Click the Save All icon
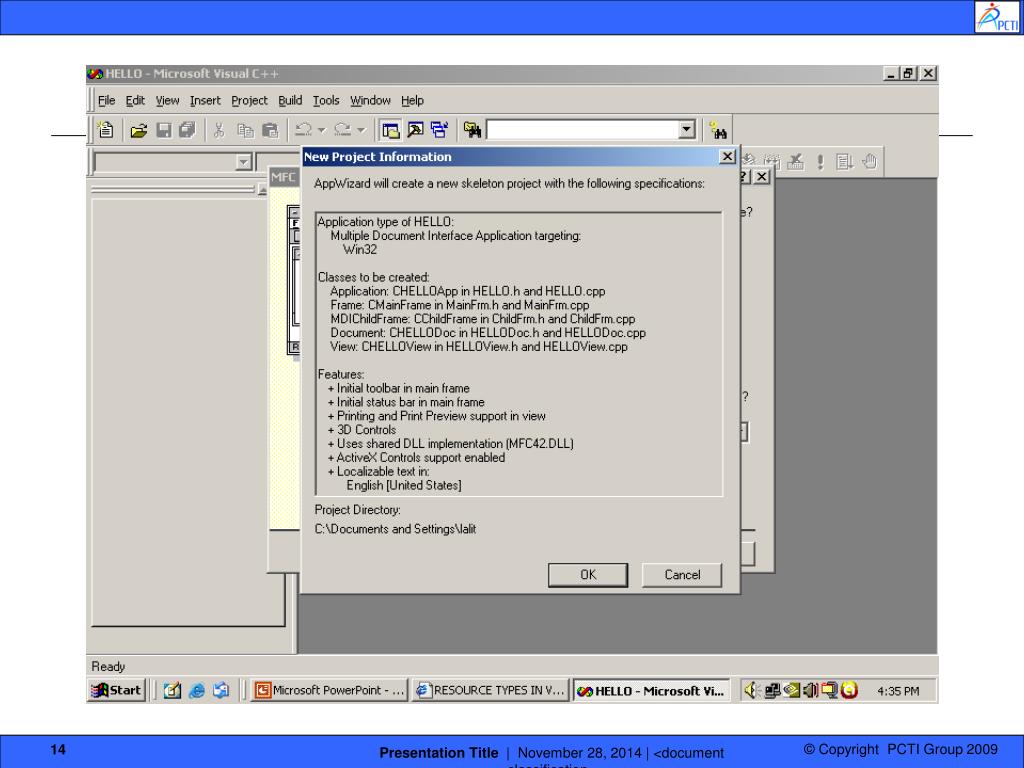 (187, 131)
